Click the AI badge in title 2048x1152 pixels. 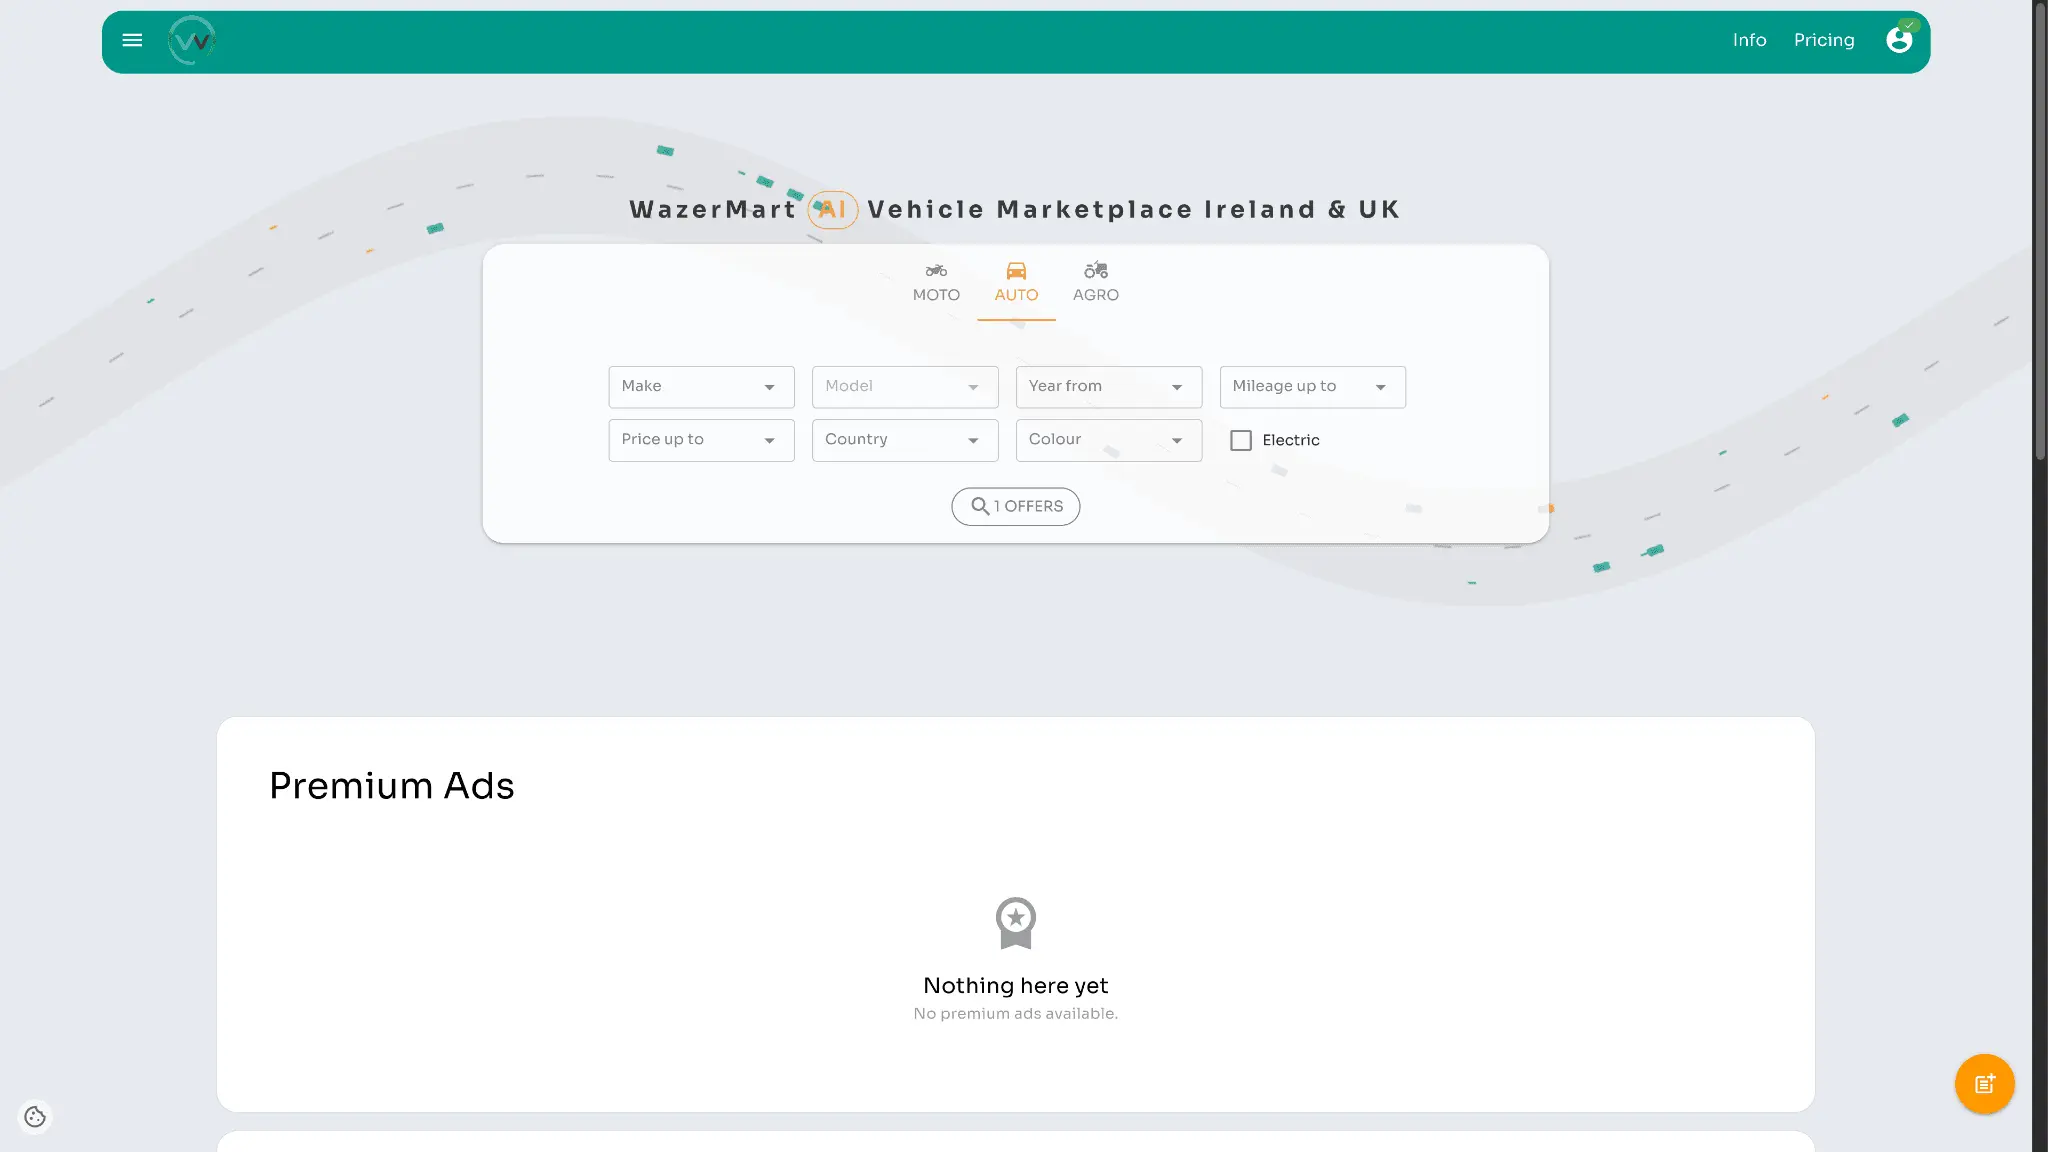[x=833, y=210]
